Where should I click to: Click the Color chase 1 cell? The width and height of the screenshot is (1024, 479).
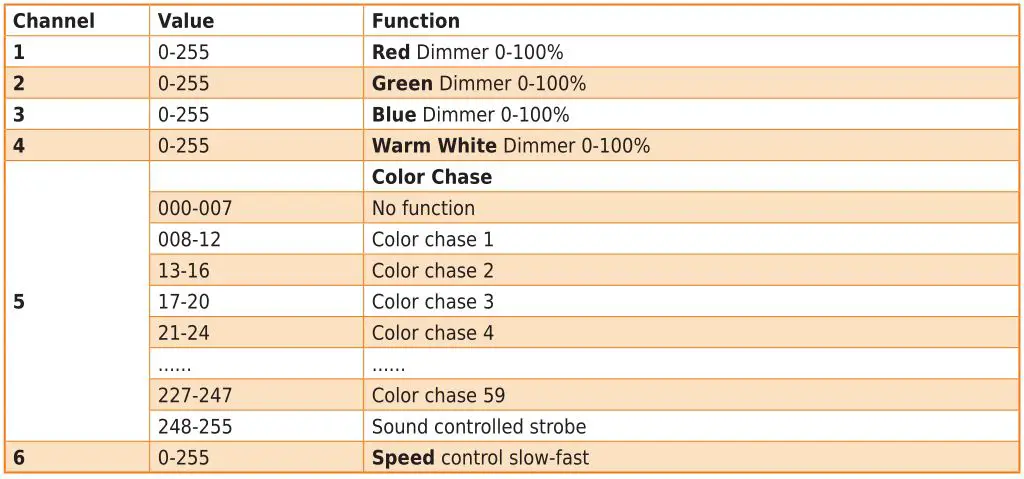tap(433, 240)
